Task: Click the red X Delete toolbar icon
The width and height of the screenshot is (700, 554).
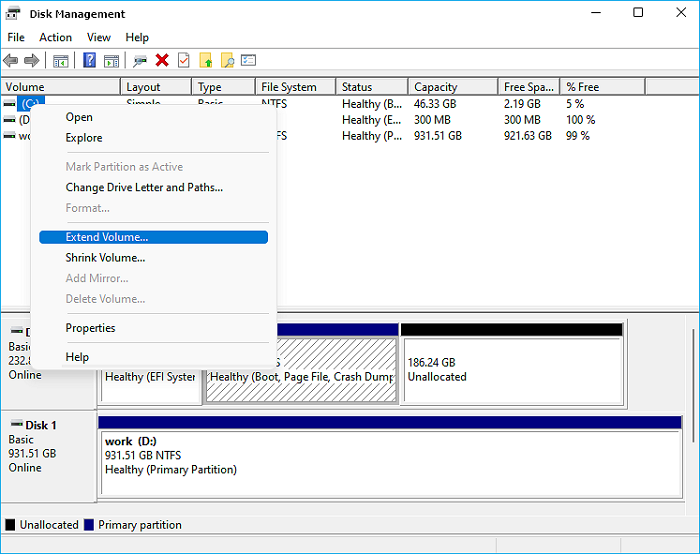Action: [x=162, y=61]
